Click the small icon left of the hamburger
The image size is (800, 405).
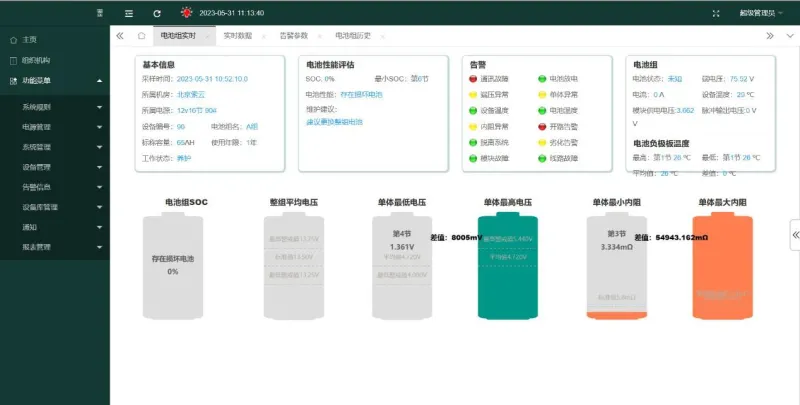[x=100, y=14]
